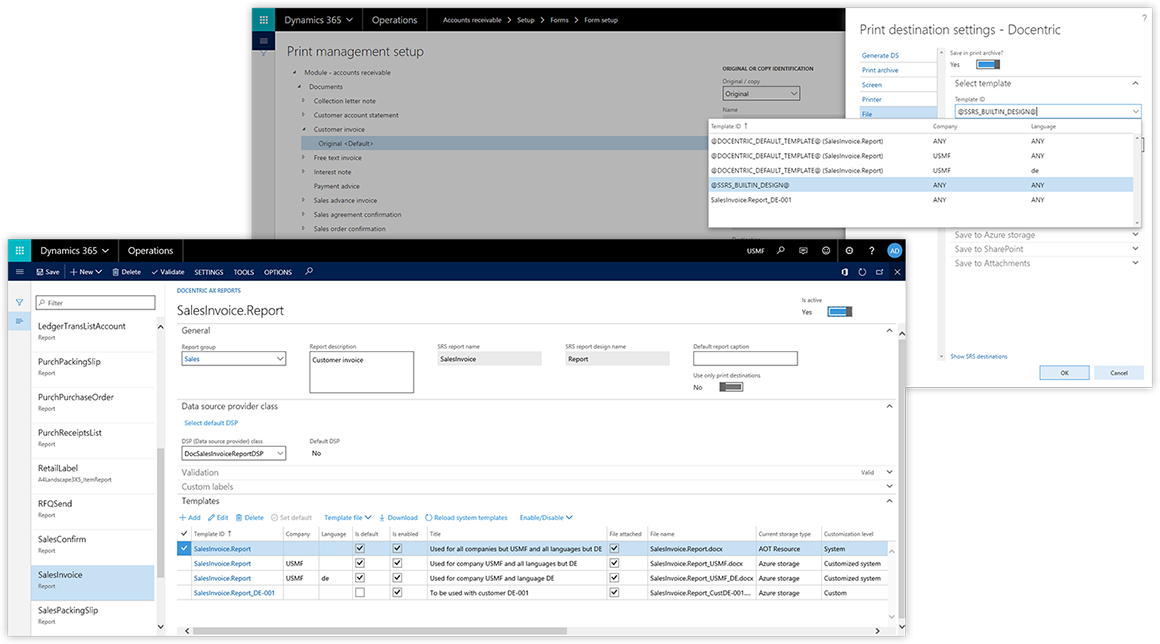This screenshot has height=644, width=1160.
Task: Toggle Save in print archive switch
Action: 988,64
